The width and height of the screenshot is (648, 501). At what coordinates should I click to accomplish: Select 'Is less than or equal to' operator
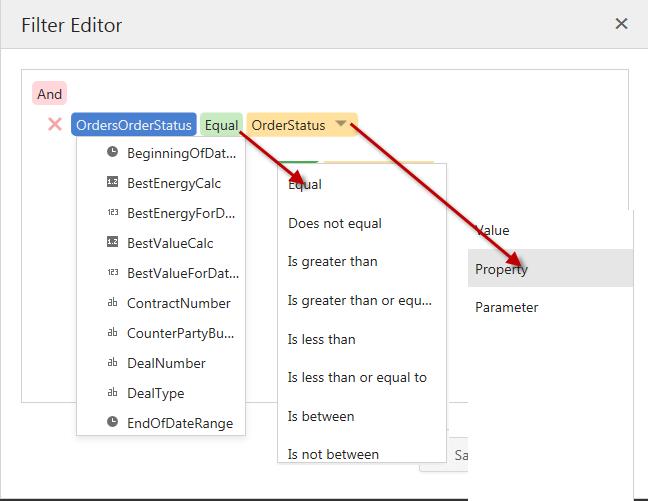tap(356, 377)
